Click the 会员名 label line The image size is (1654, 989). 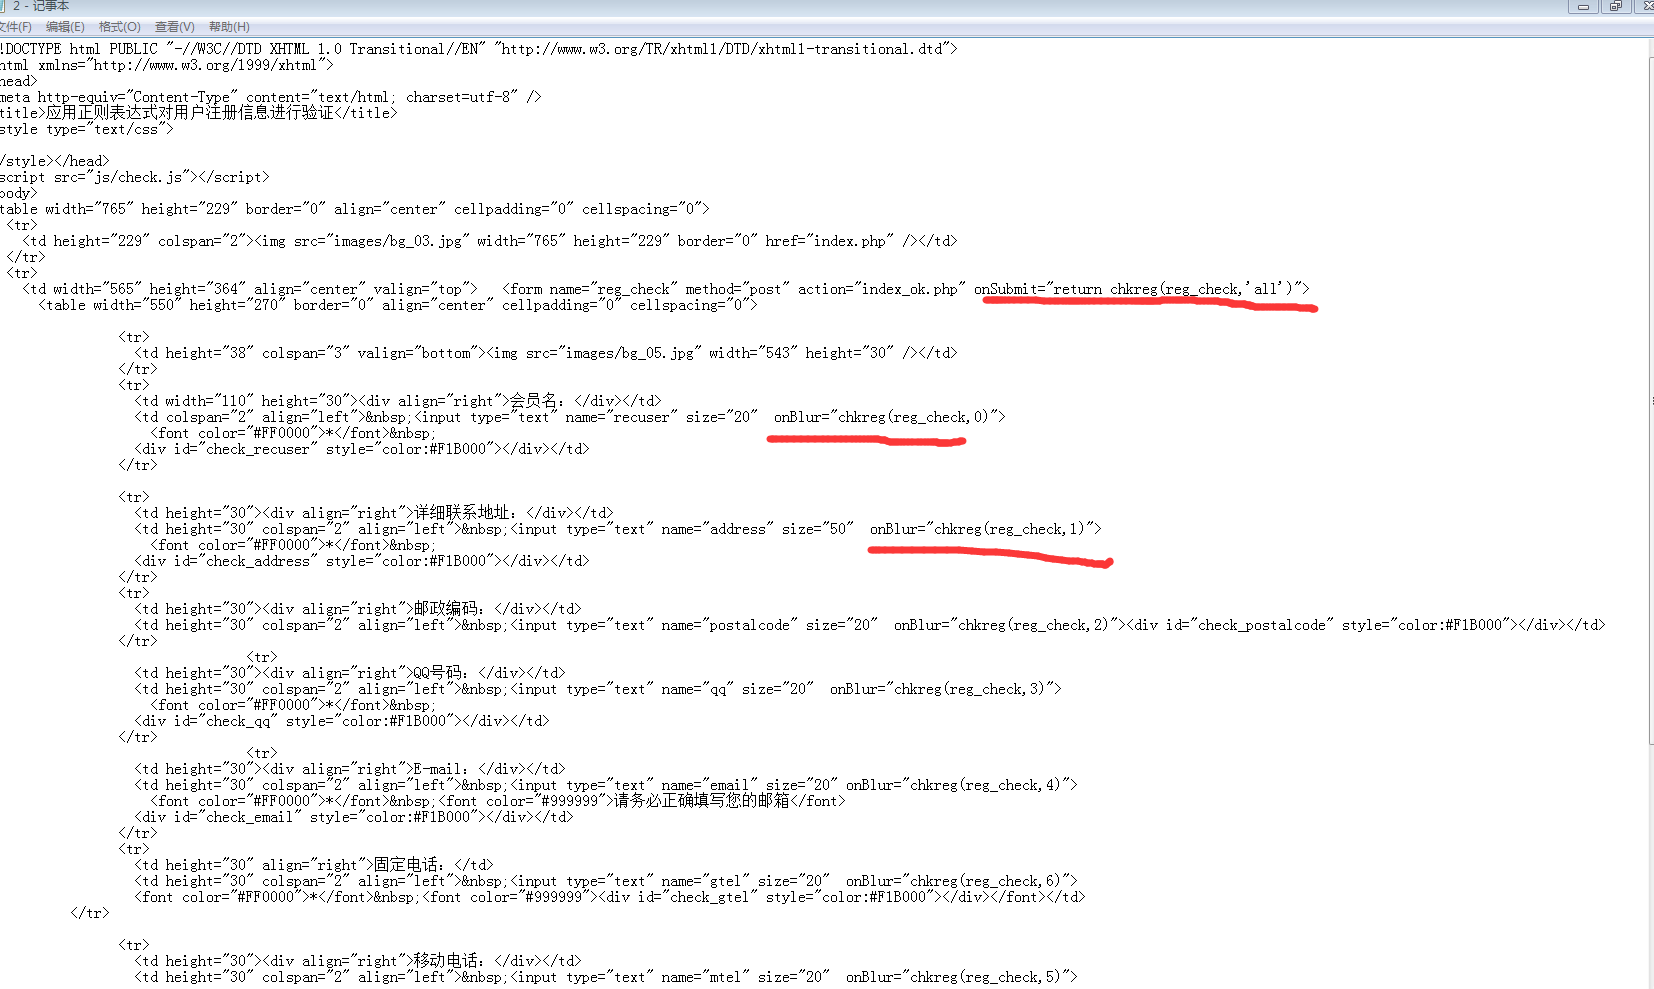398,401
